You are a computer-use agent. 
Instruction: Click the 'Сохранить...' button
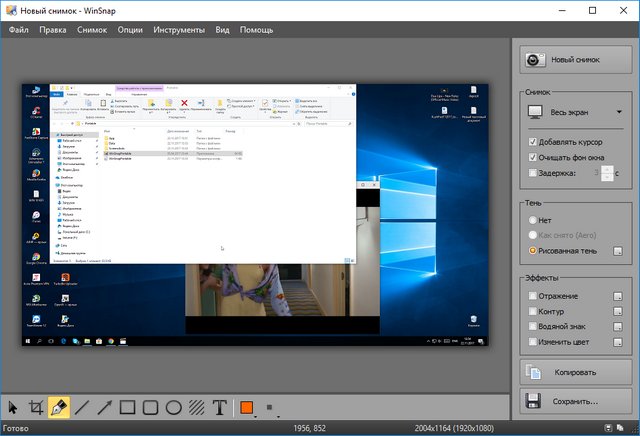click(x=574, y=402)
